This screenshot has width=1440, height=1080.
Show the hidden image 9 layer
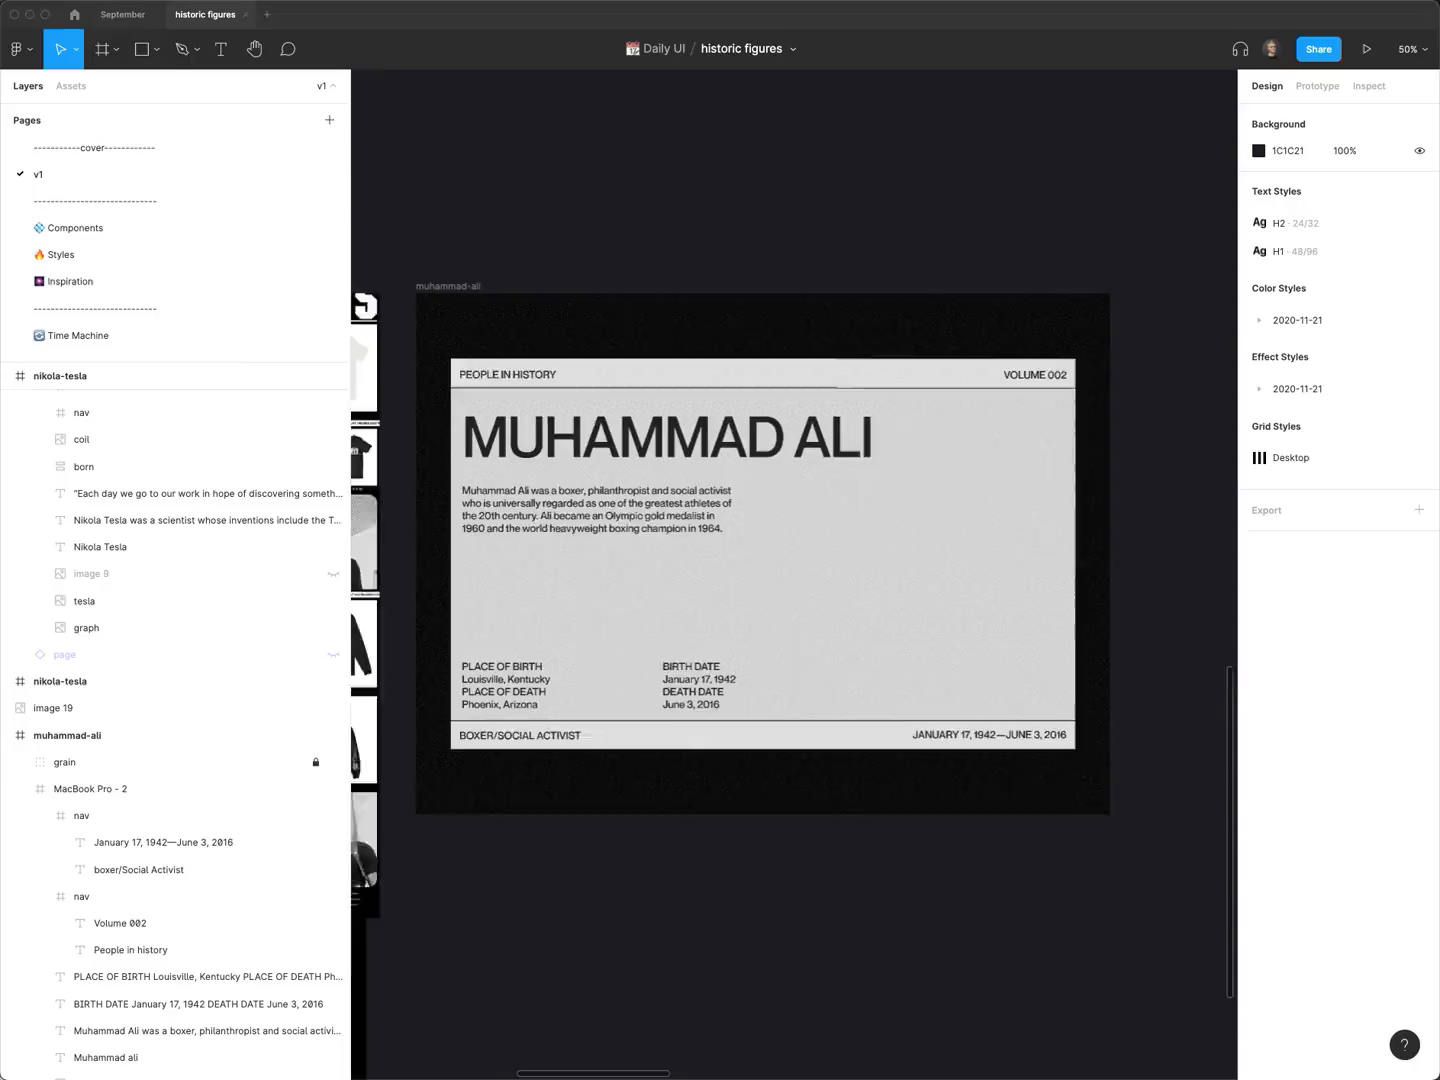[x=333, y=574]
